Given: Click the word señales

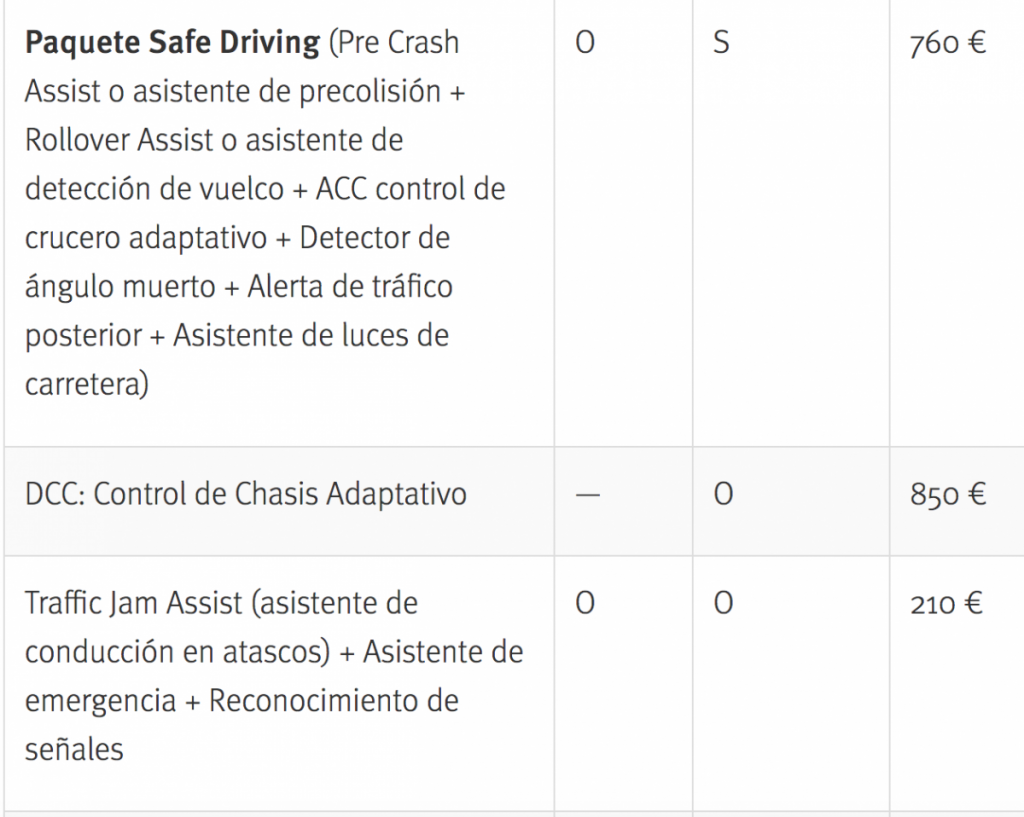Looking at the screenshot, I should click(74, 749).
